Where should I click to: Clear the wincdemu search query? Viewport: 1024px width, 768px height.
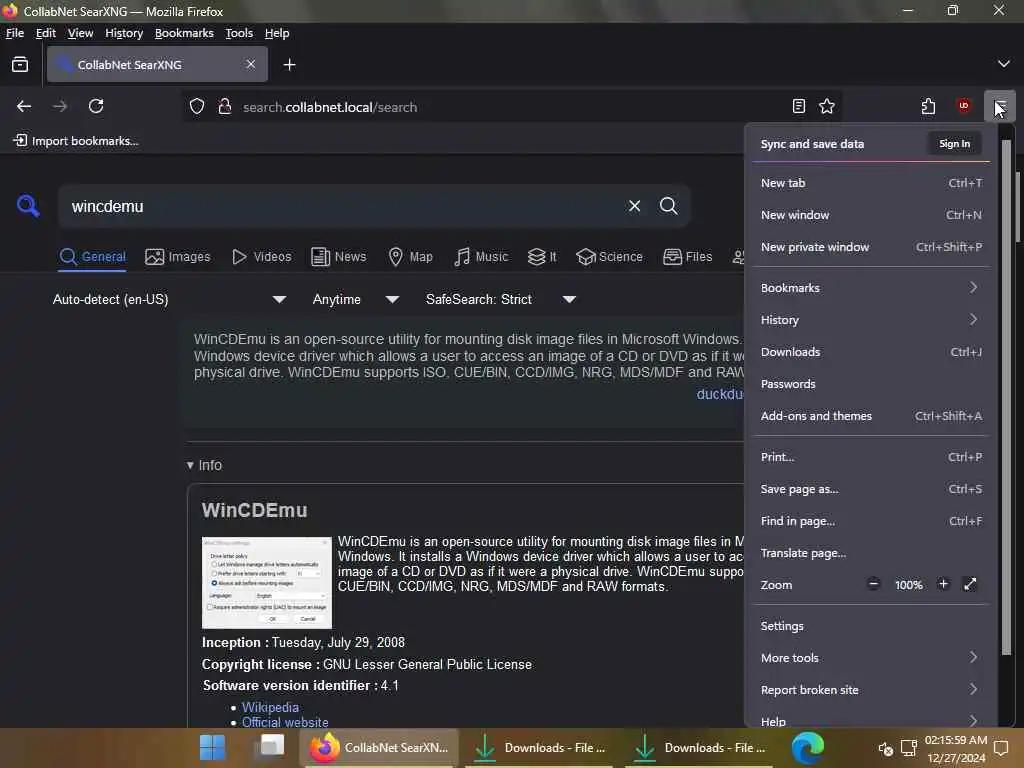634,206
